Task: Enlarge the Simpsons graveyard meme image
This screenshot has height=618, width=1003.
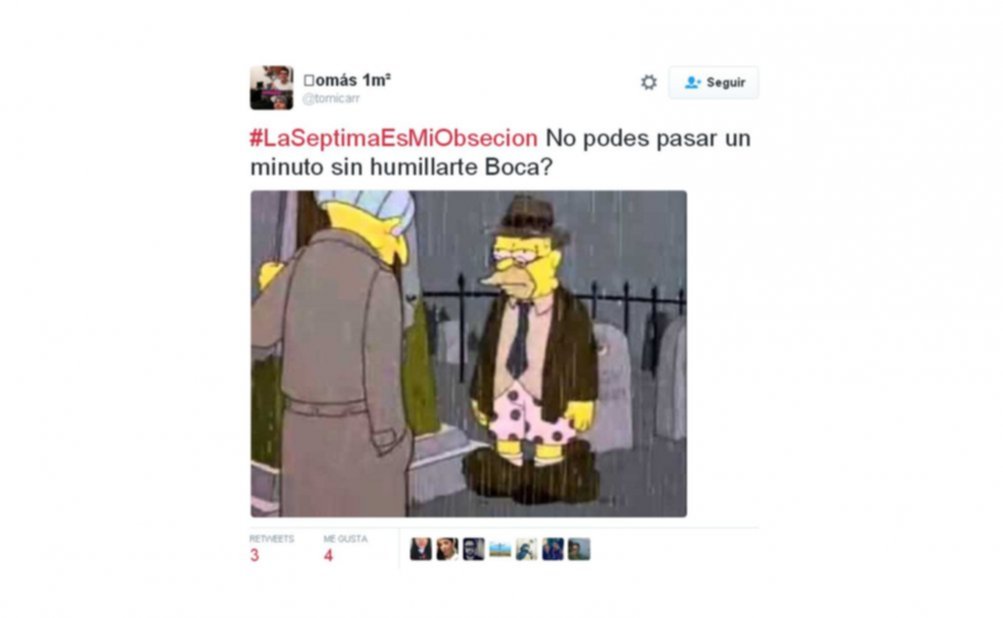Action: point(468,353)
